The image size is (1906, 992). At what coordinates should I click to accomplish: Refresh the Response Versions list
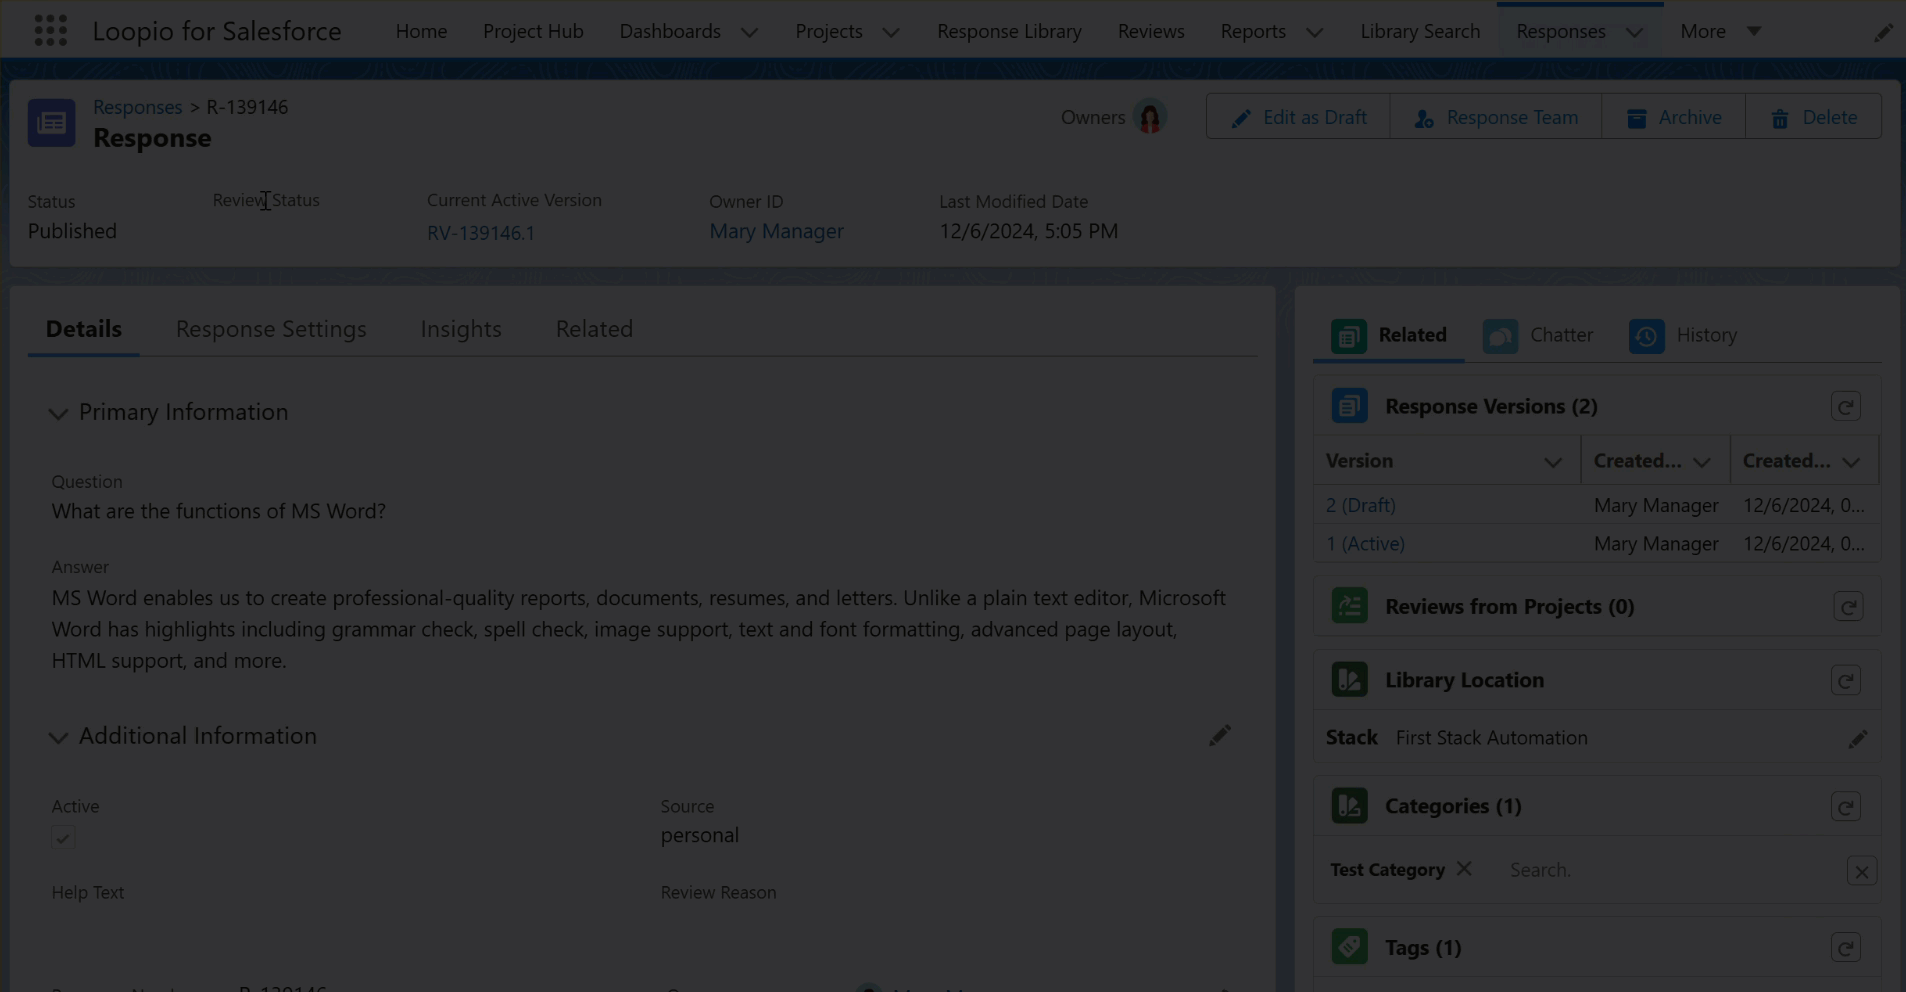click(1846, 407)
